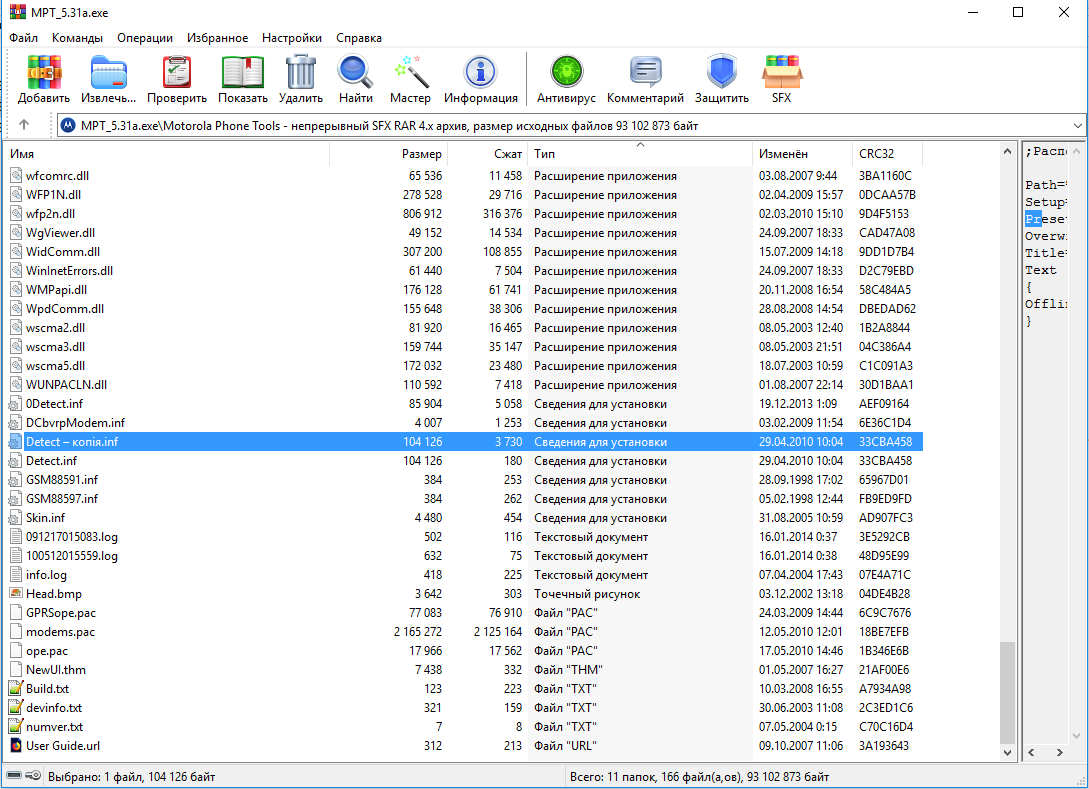Click the disk drive icon in status bar
1089x789 pixels.
pos(13,776)
